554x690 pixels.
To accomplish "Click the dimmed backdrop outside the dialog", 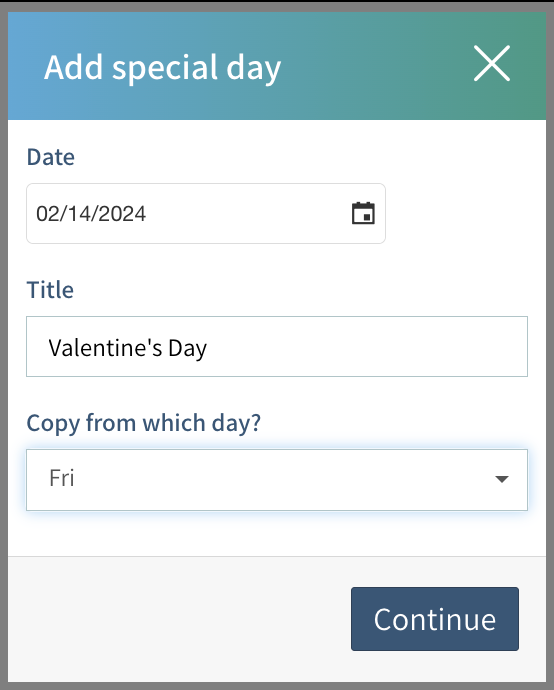I will pos(4,345).
